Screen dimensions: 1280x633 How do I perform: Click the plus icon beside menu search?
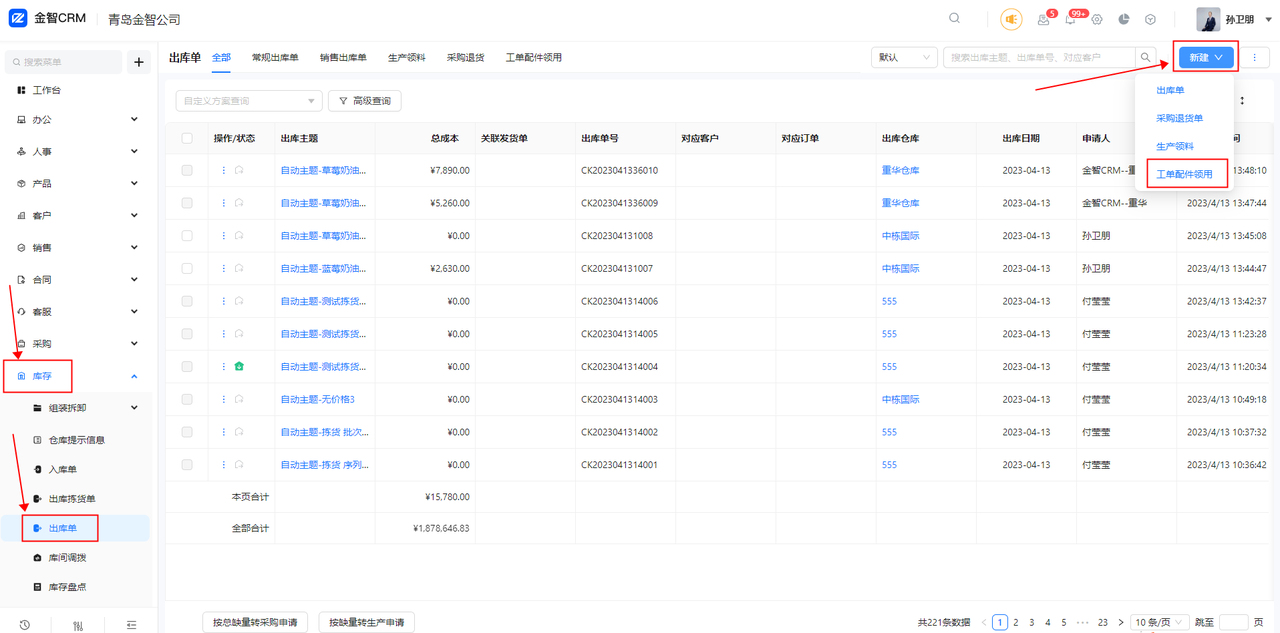point(139,62)
